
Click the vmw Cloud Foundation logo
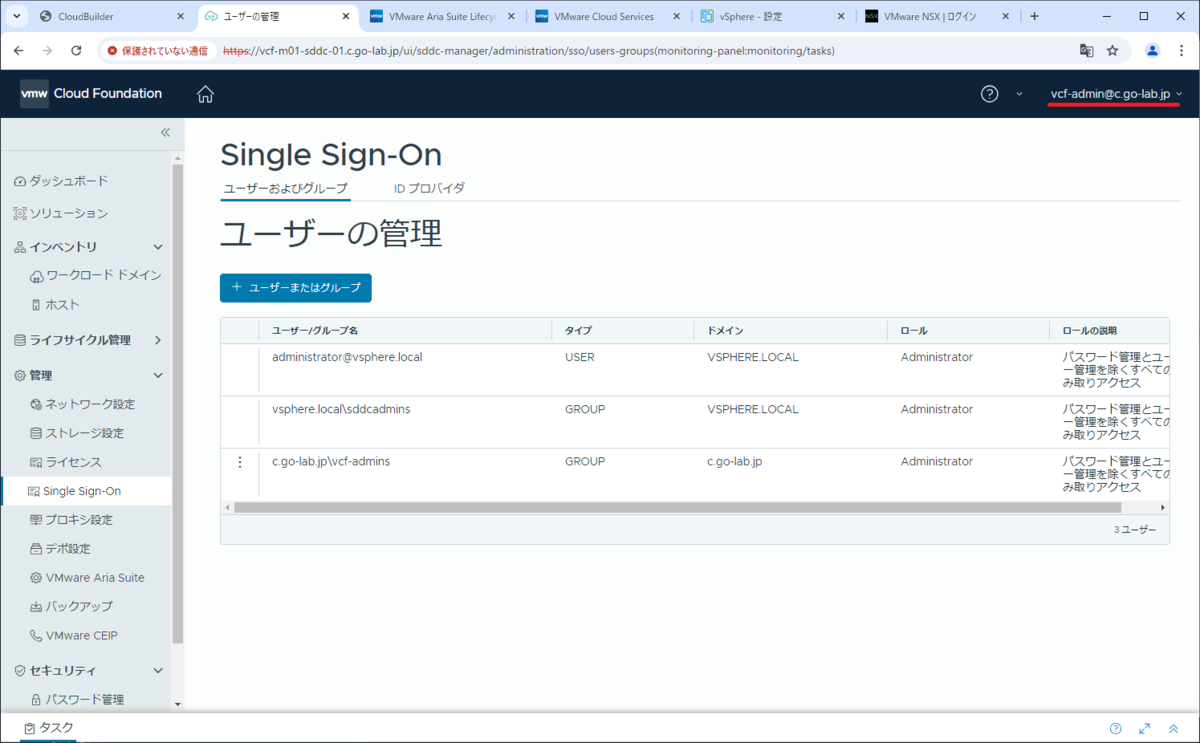pos(91,94)
